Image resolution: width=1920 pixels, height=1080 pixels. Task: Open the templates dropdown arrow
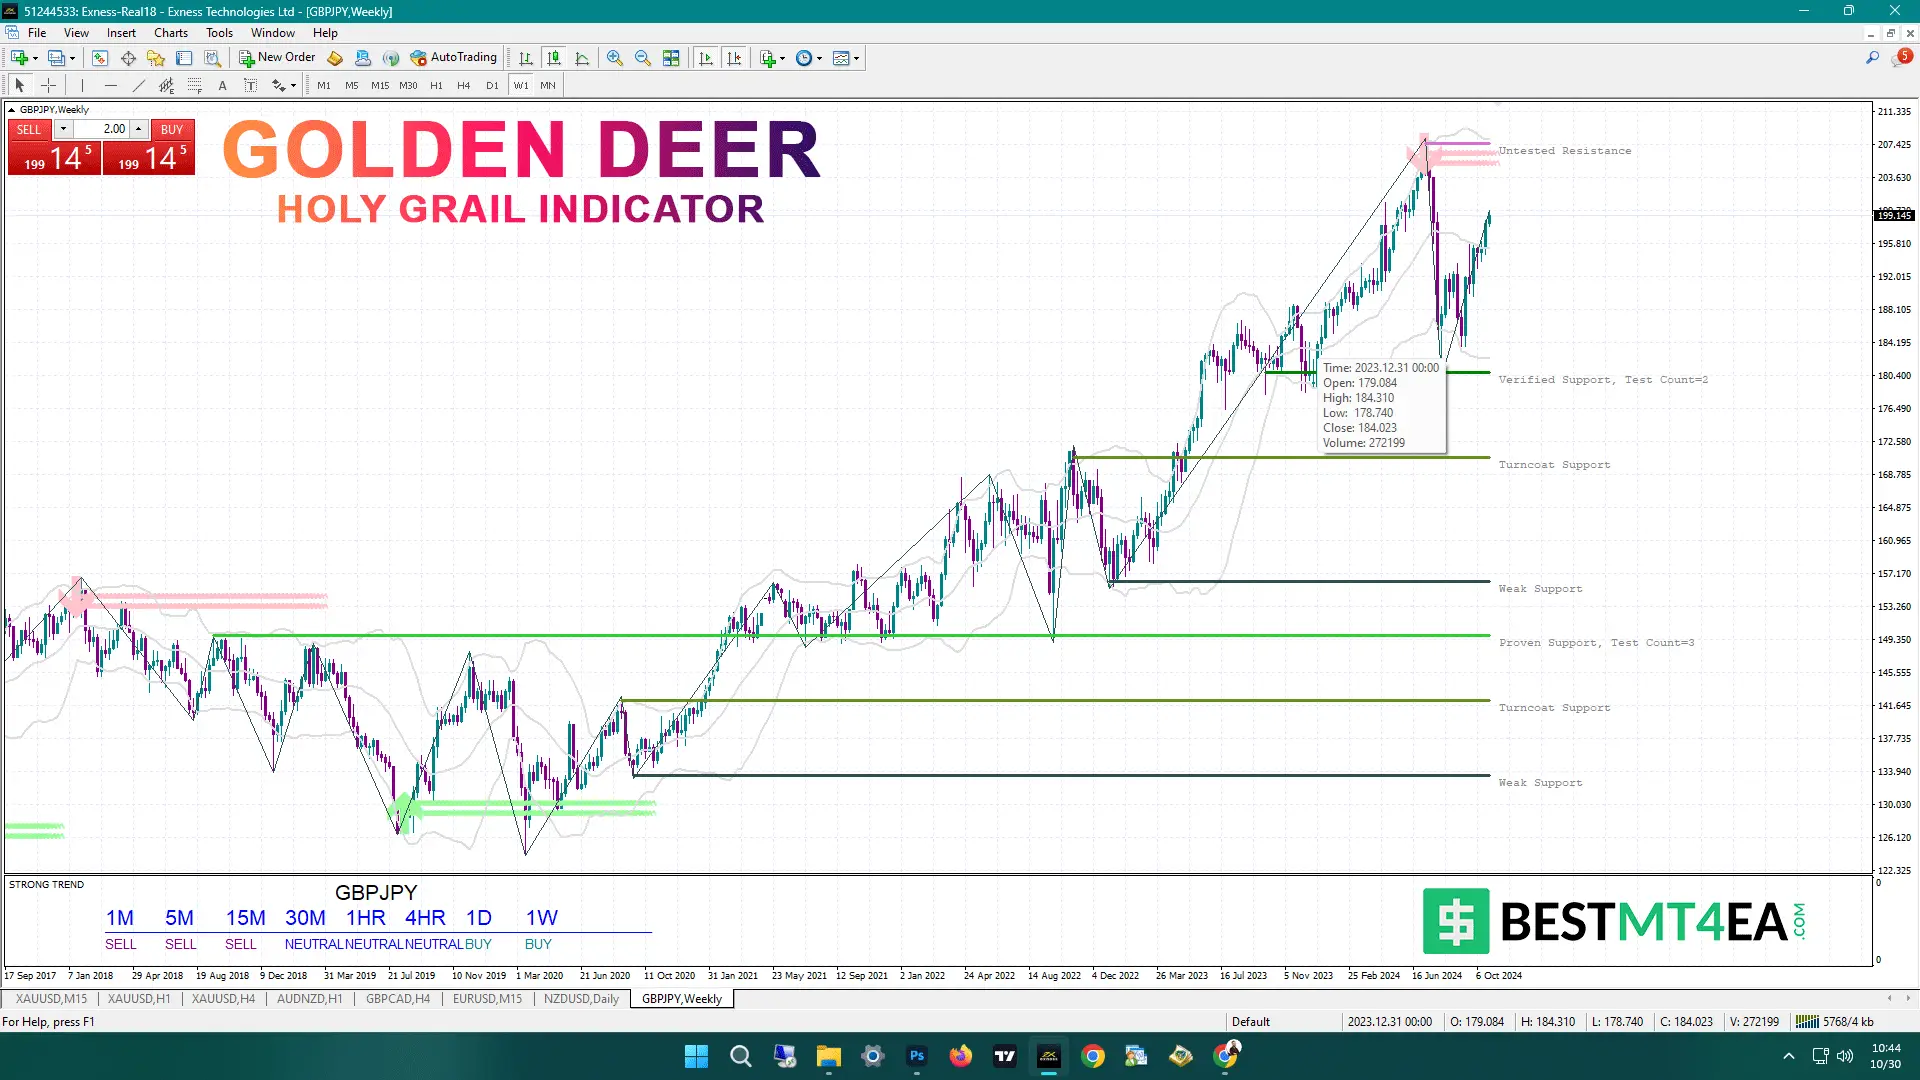(855, 58)
